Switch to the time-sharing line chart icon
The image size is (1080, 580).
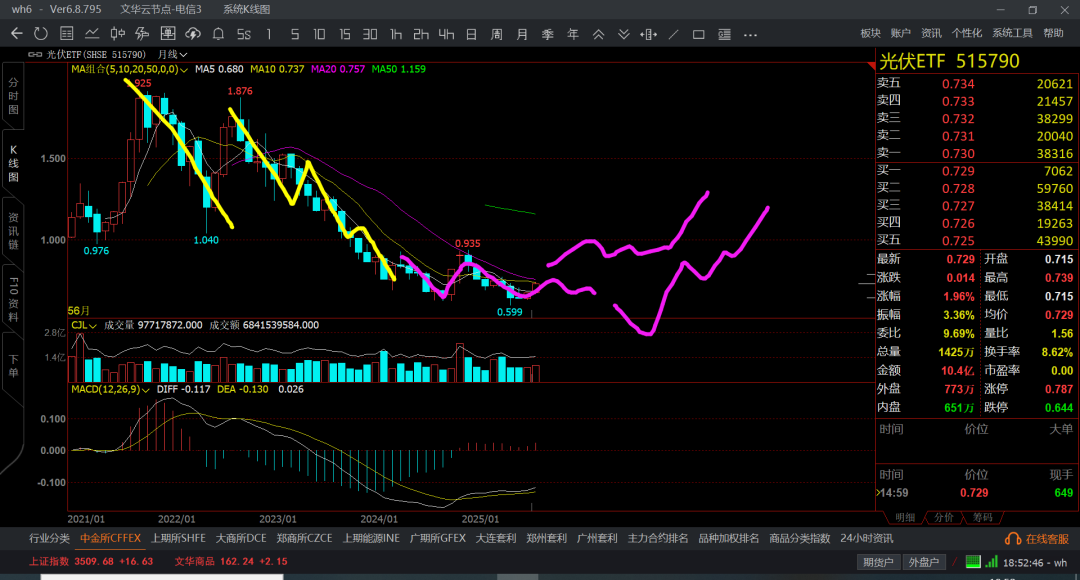(x=92, y=34)
